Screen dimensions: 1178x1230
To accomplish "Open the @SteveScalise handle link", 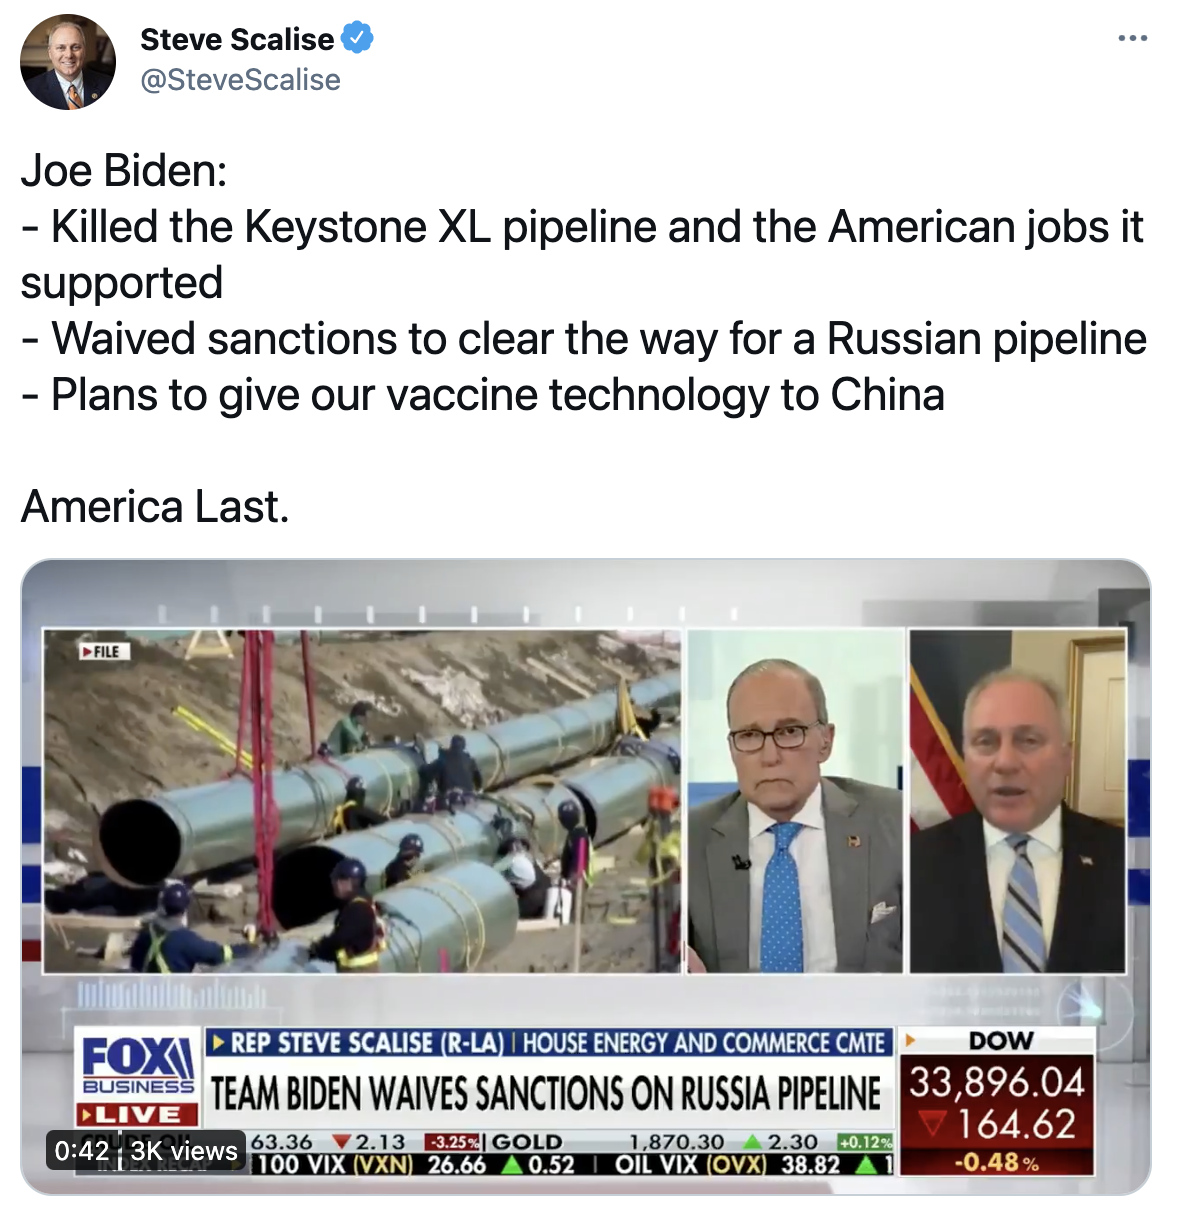I will point(240,80).
